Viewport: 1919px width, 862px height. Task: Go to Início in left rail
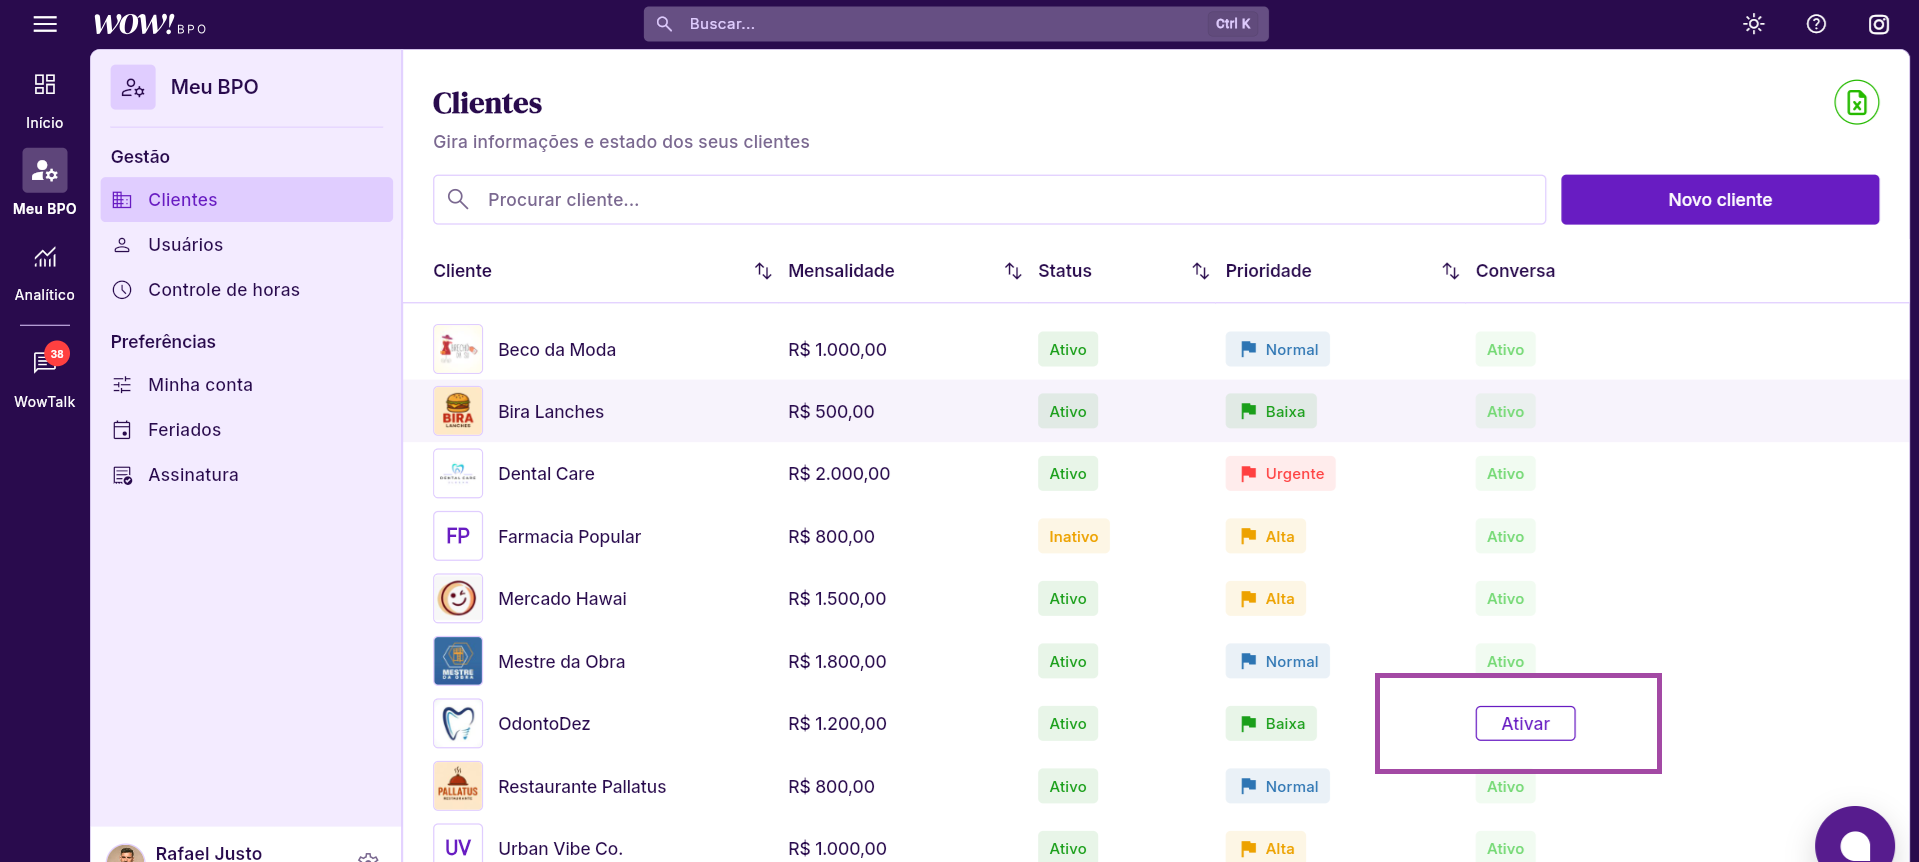point(45,100)
